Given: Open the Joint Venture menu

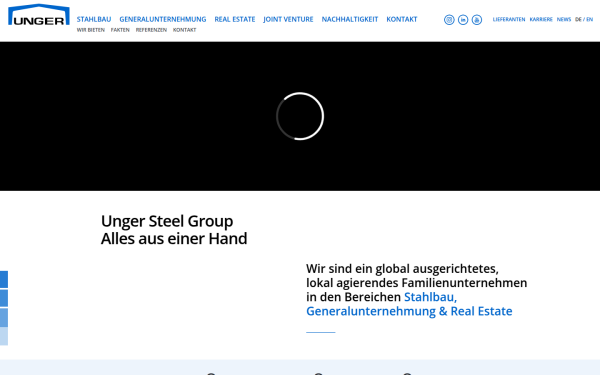Looking at the screenshot, I should point(288,19).
